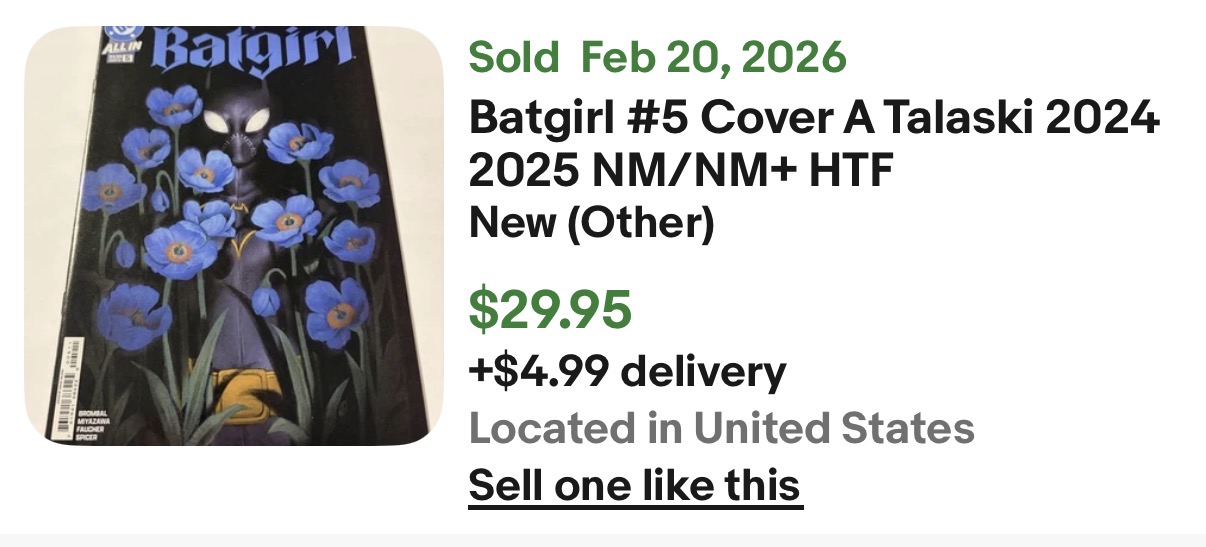Click the "New (Other)" condition label
Viewport: 1206px width, 547px height.
coord(591,224)
